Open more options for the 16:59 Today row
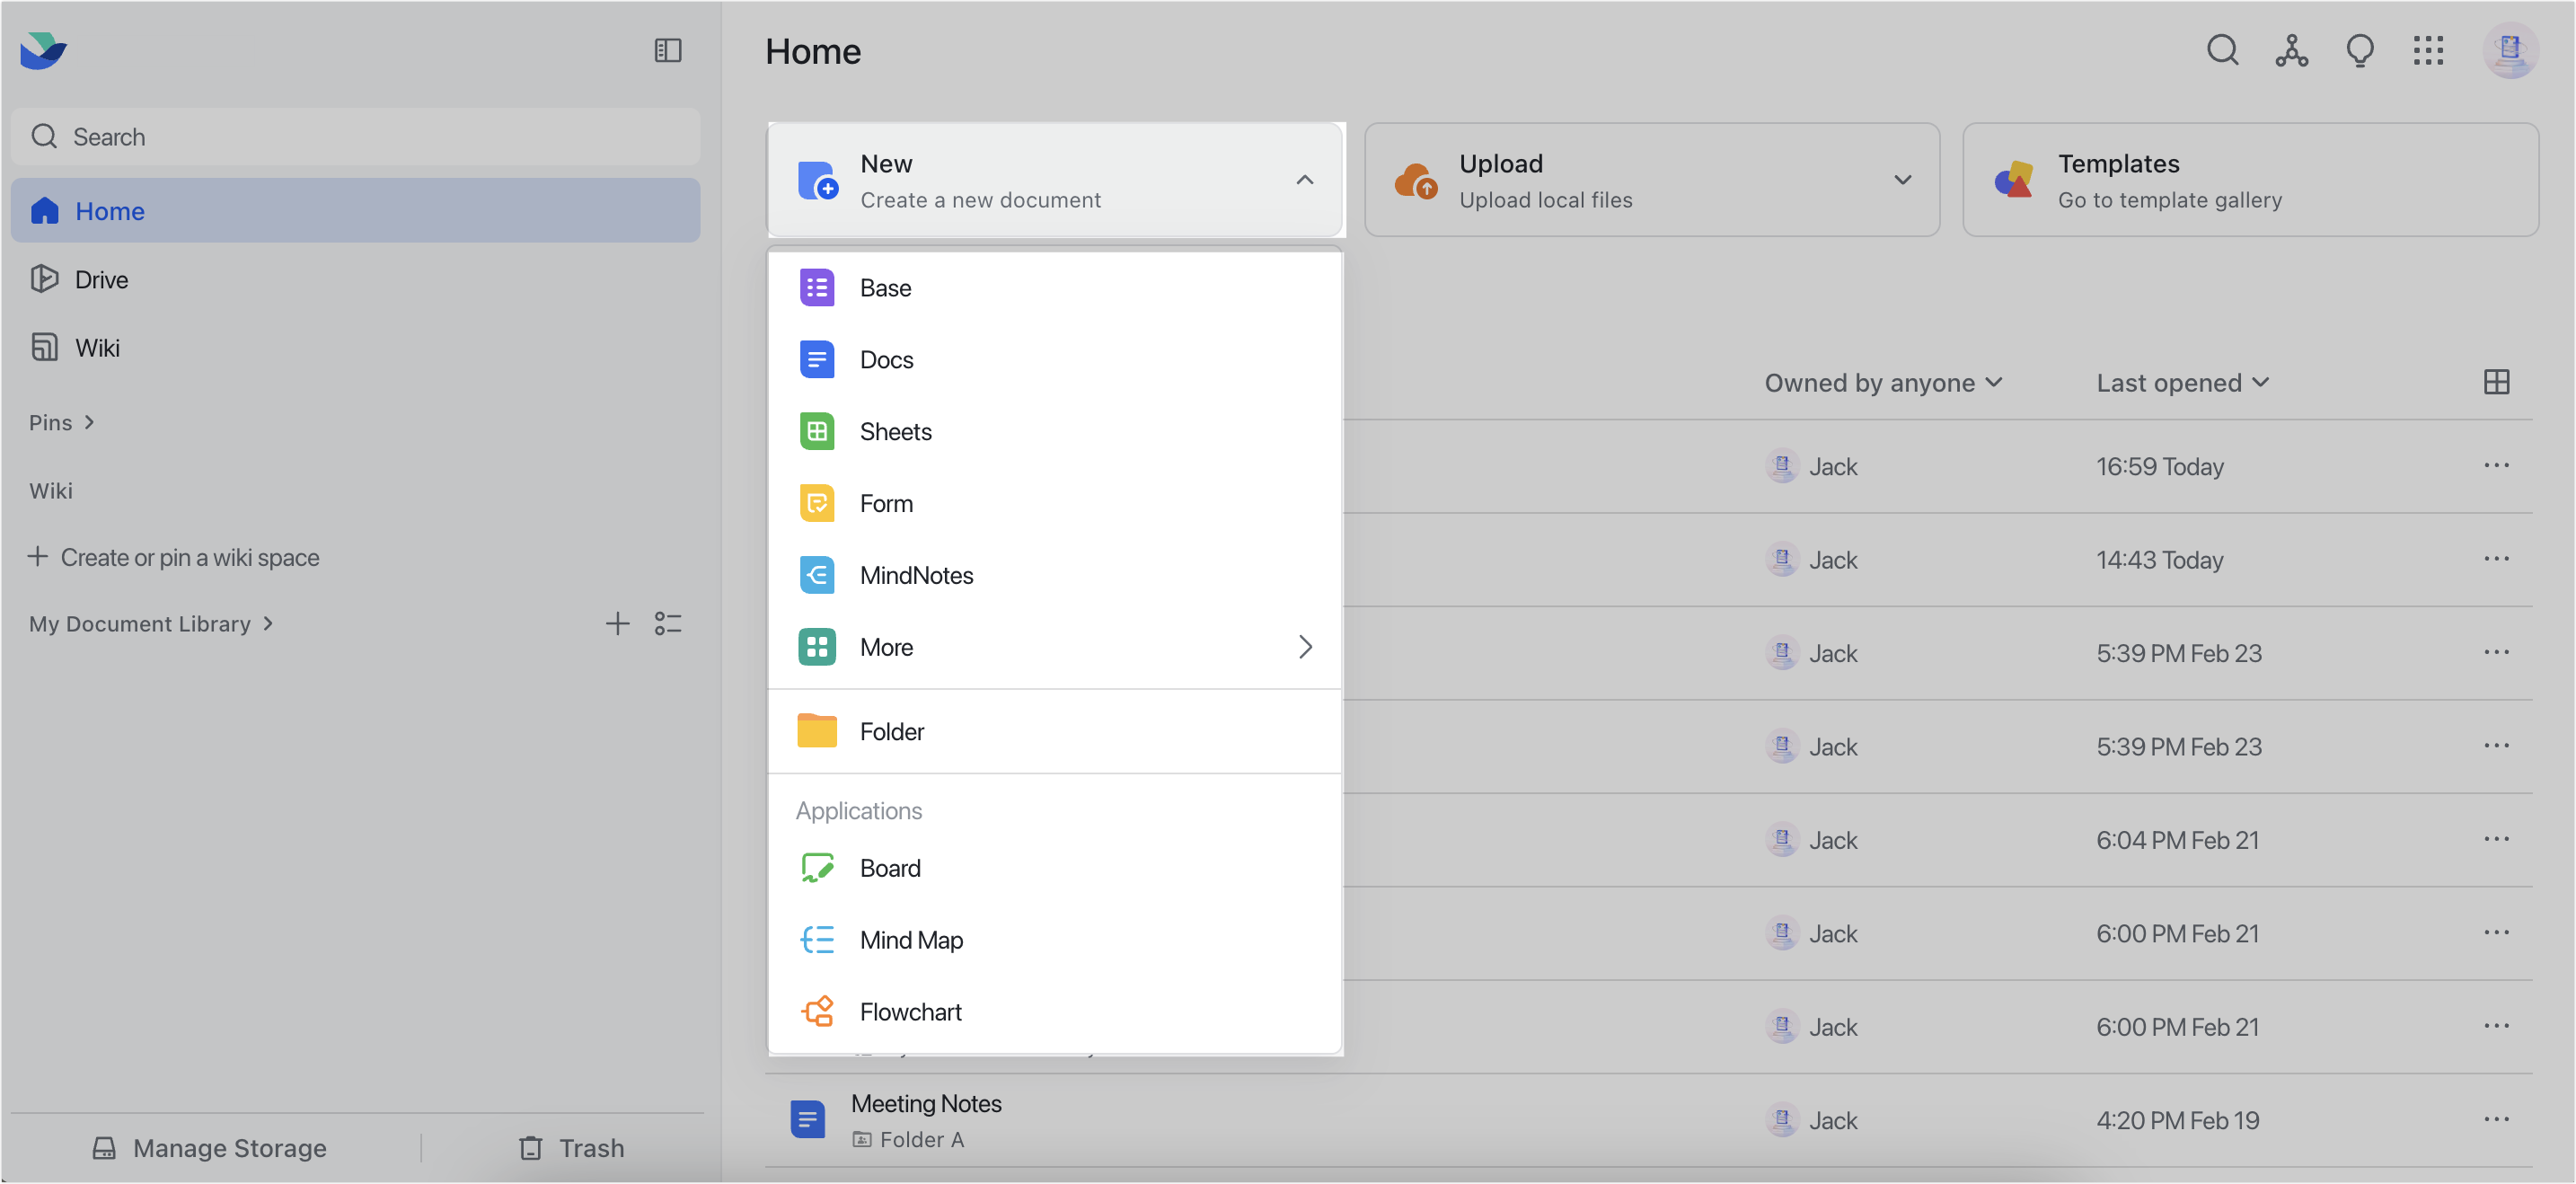2576x1184 pixels. click(x=2495, y=465)
